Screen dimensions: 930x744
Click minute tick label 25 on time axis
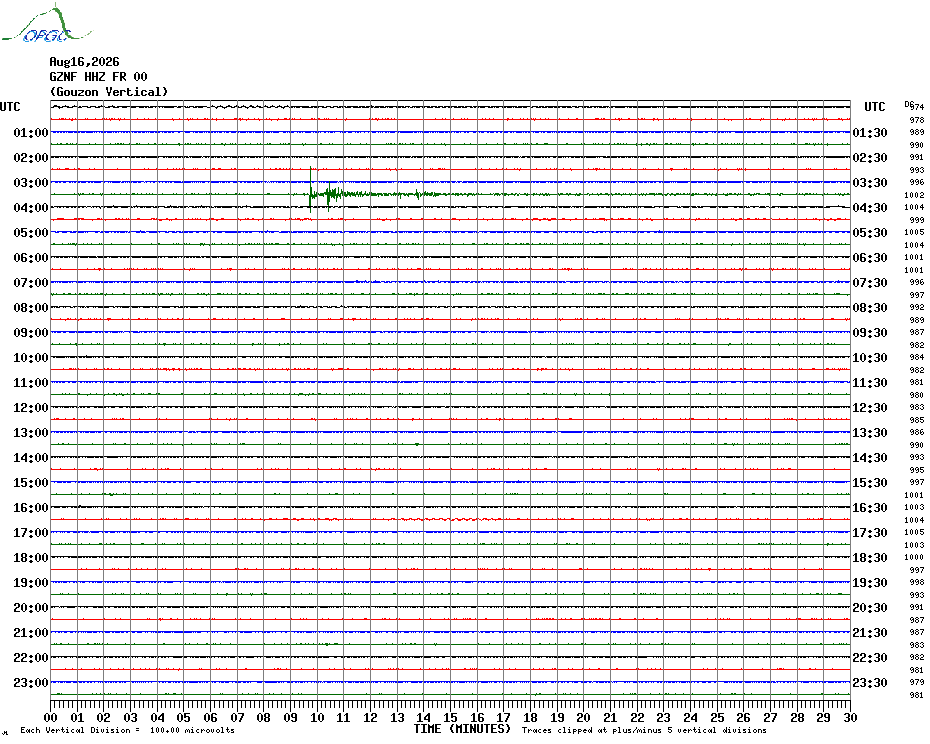click(717, 717)
